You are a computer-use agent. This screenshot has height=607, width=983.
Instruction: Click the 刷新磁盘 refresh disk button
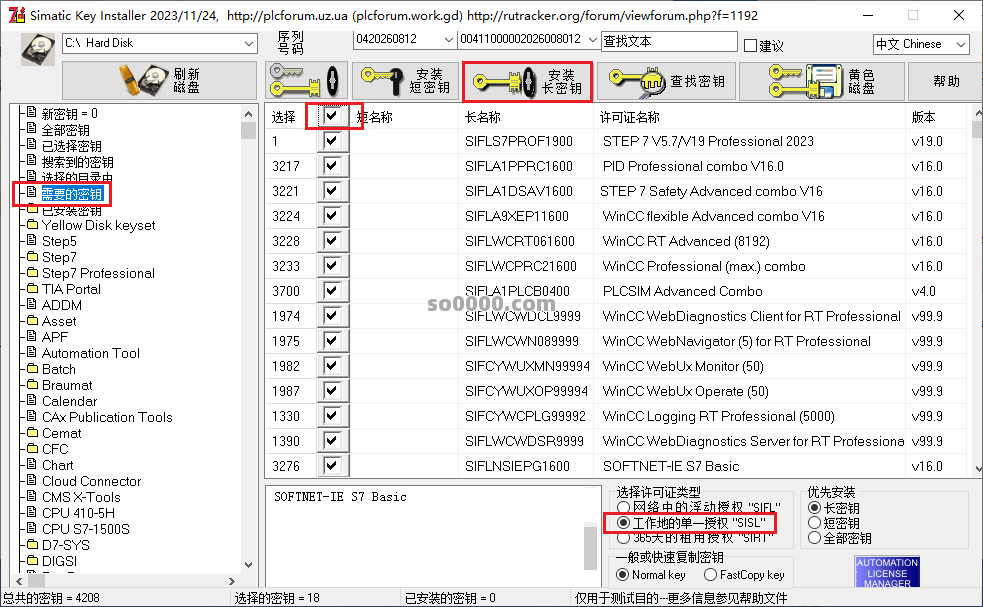(159, 80)
